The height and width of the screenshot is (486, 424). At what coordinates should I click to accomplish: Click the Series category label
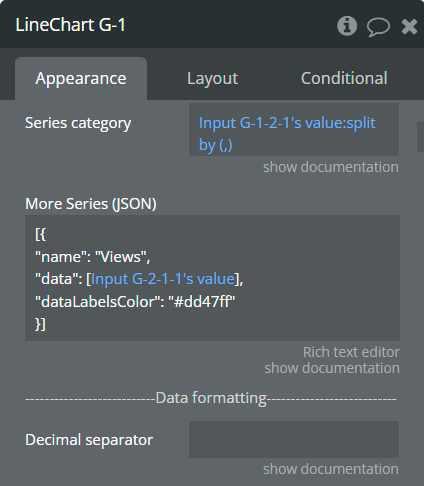coord(78,123)
